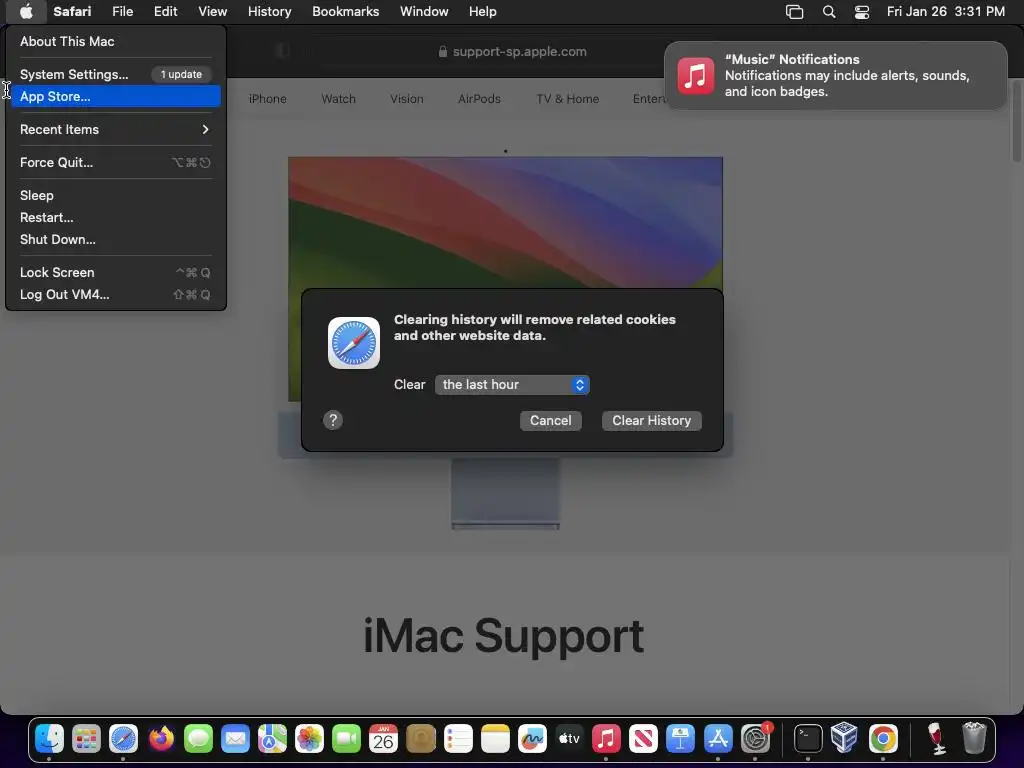Screen dimensions: 1024x768
Task: Open the brown Contacts icon in Dock
Action: 421,739
